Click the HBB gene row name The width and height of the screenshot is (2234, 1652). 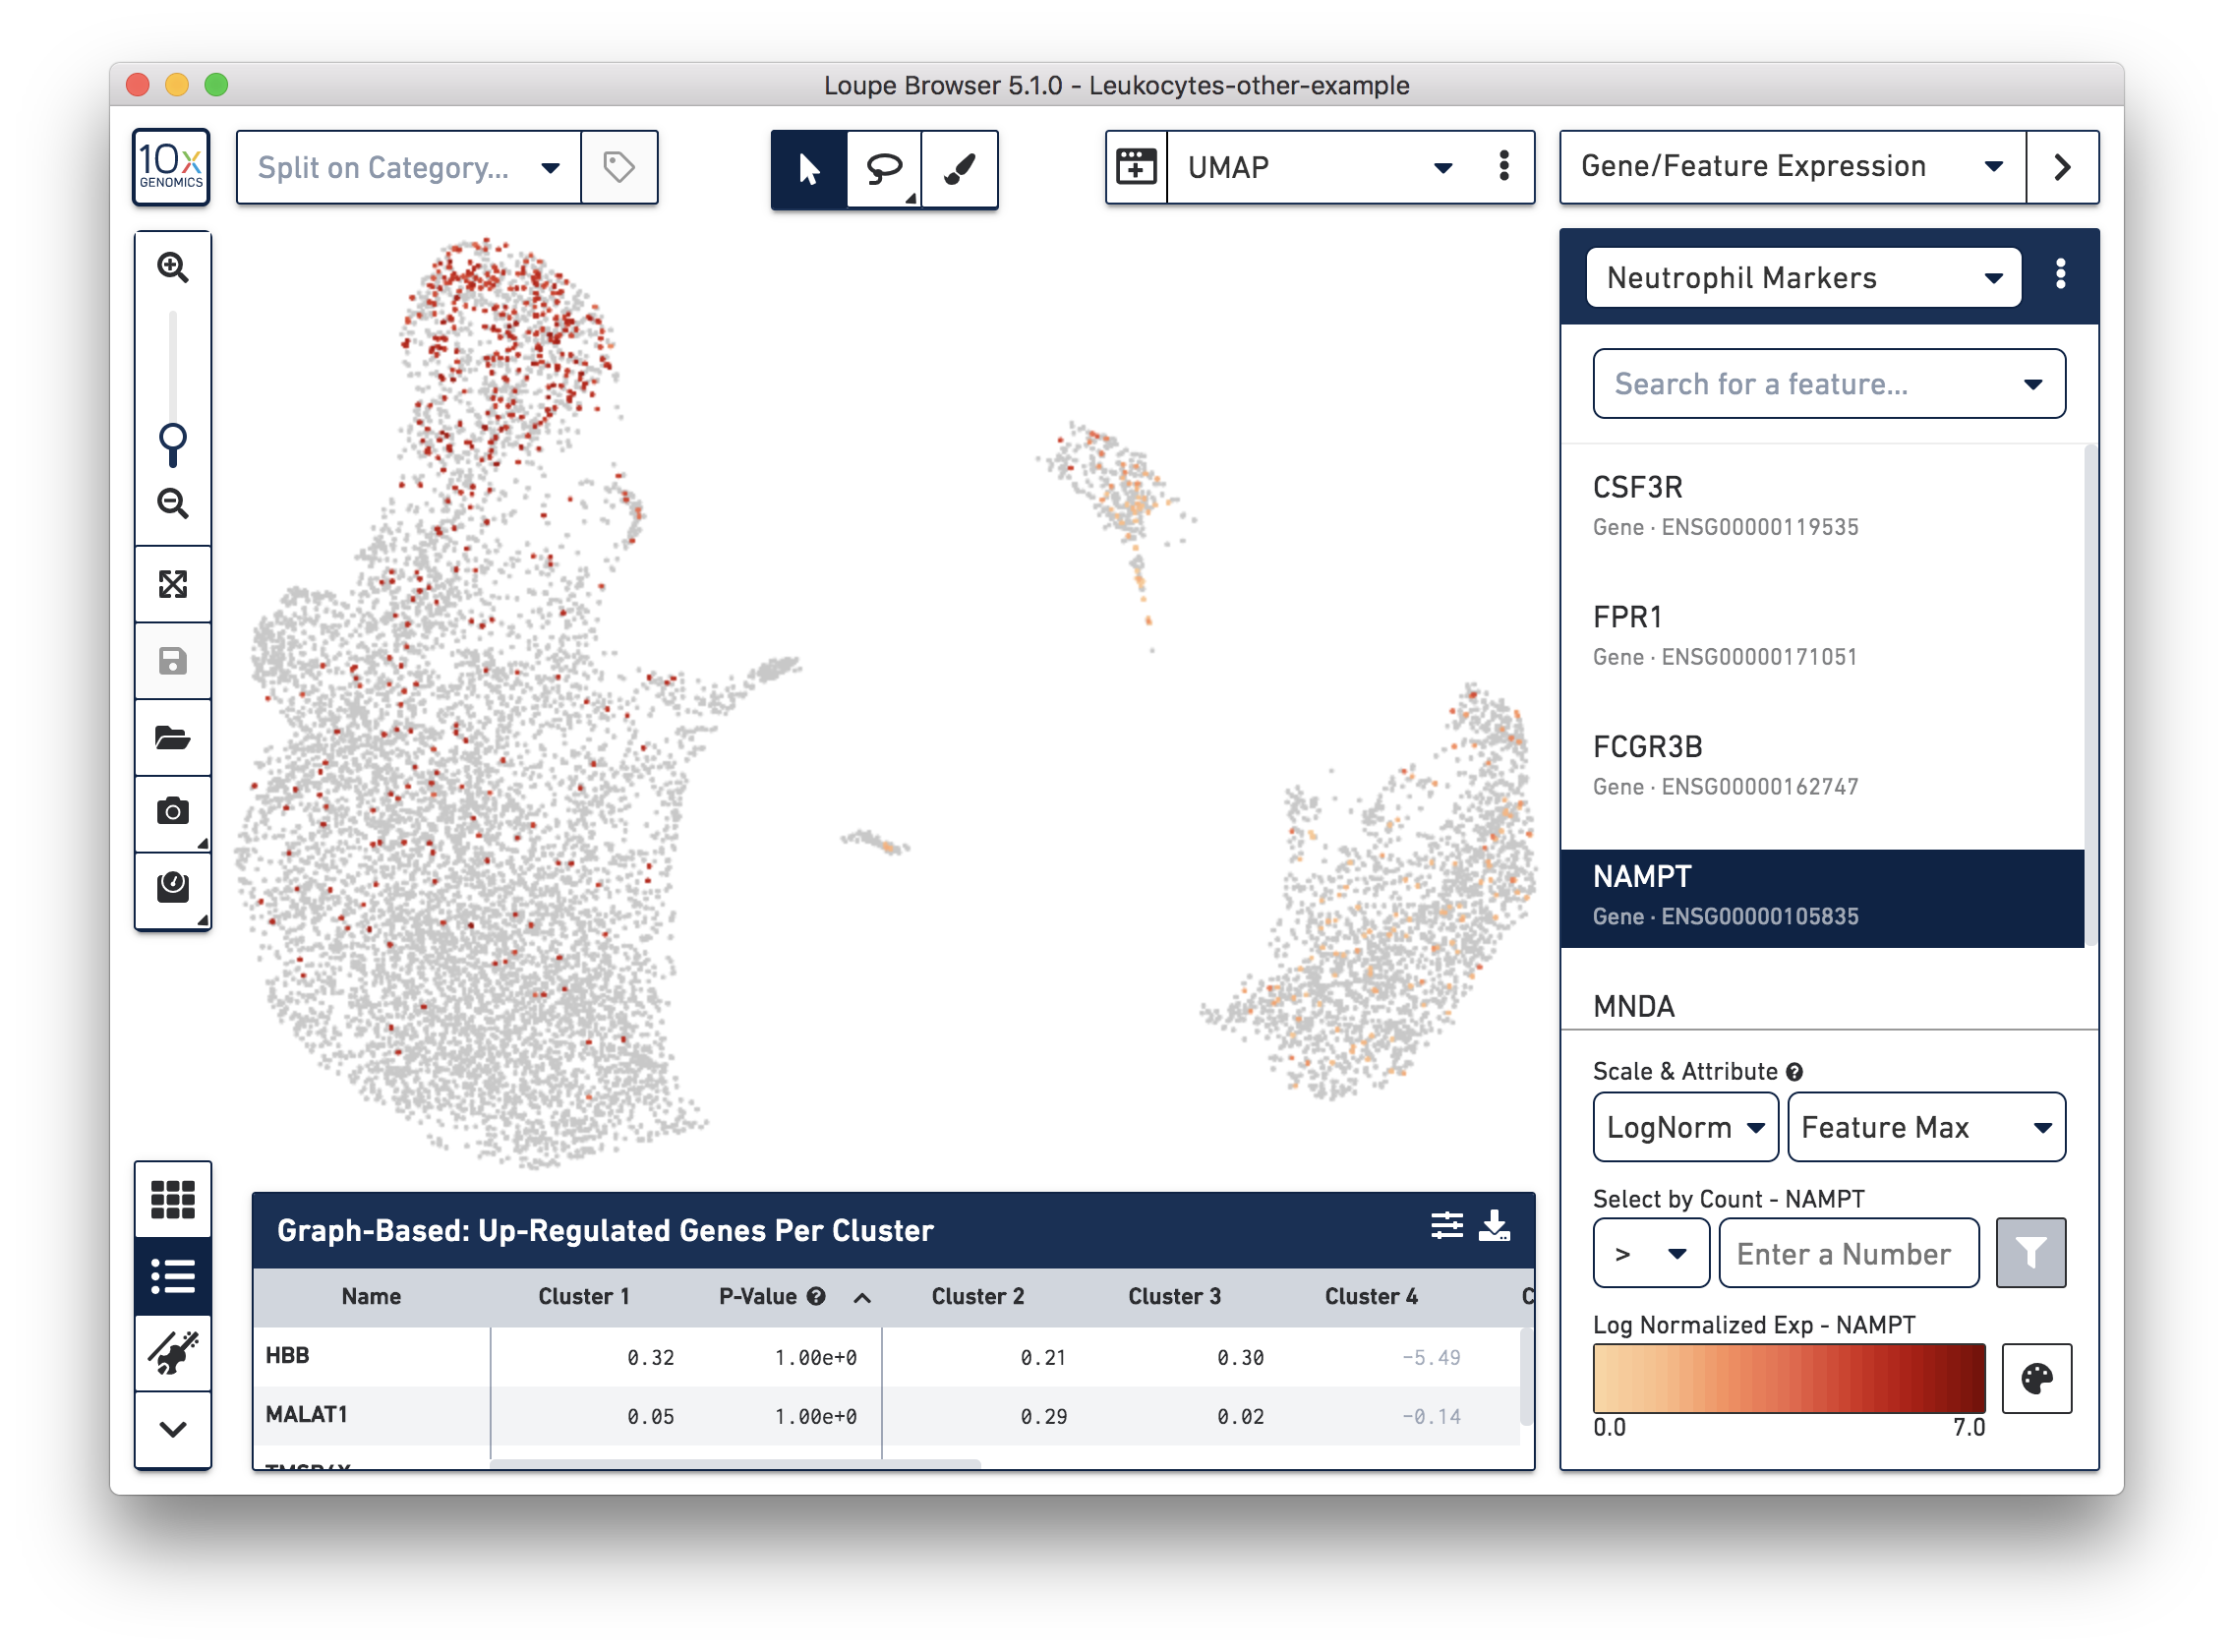287,1356
